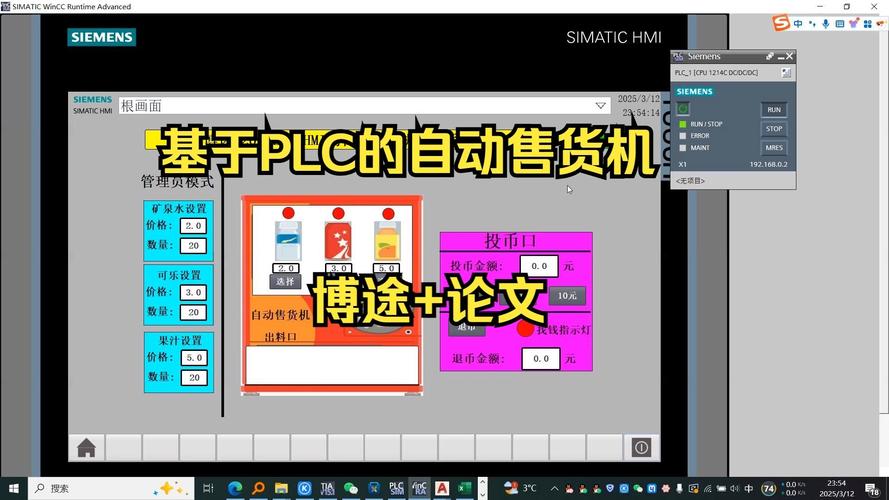This screenshot has width=889, height=500.
Task: Insert 10元 coin button
Action: point(567,295)
